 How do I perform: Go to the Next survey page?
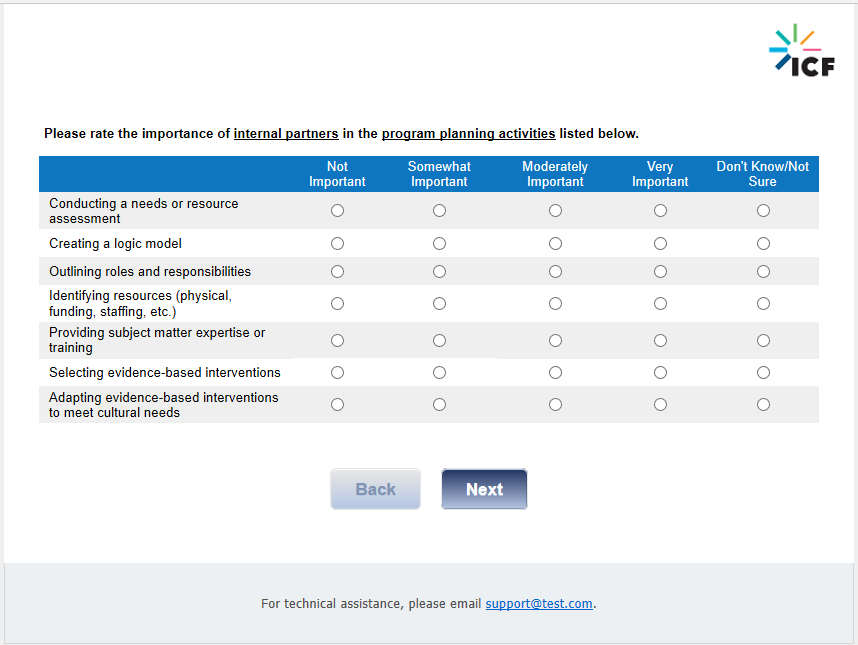click(484, 489)
